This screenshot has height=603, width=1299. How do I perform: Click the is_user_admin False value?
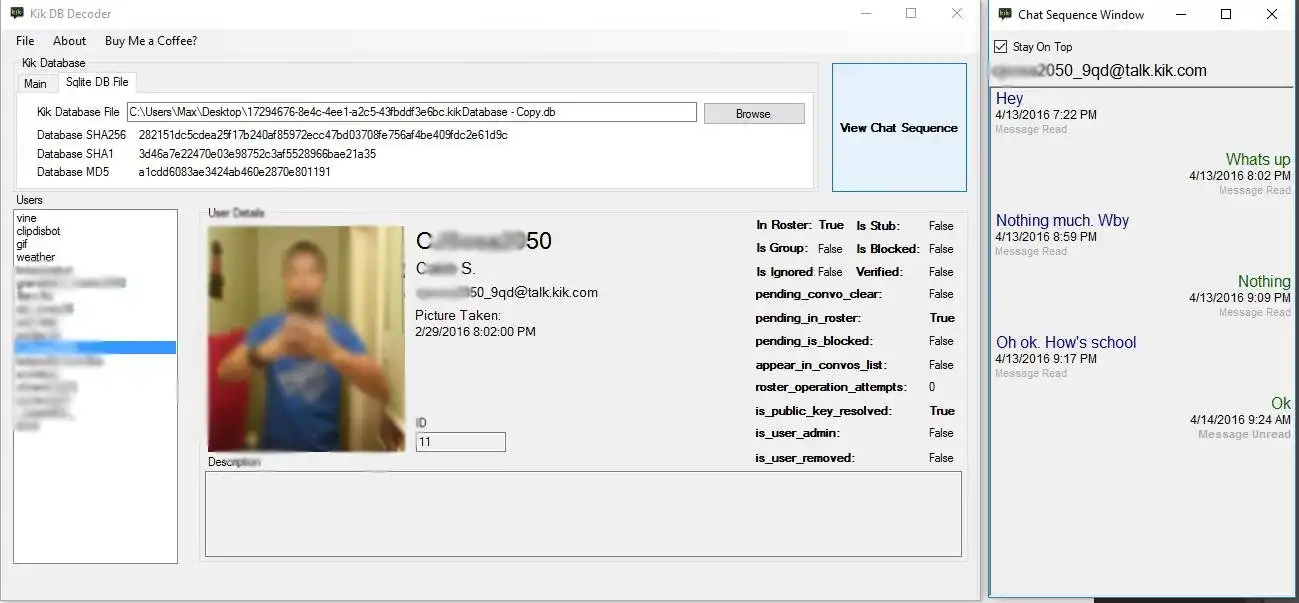tap(941, 434)
